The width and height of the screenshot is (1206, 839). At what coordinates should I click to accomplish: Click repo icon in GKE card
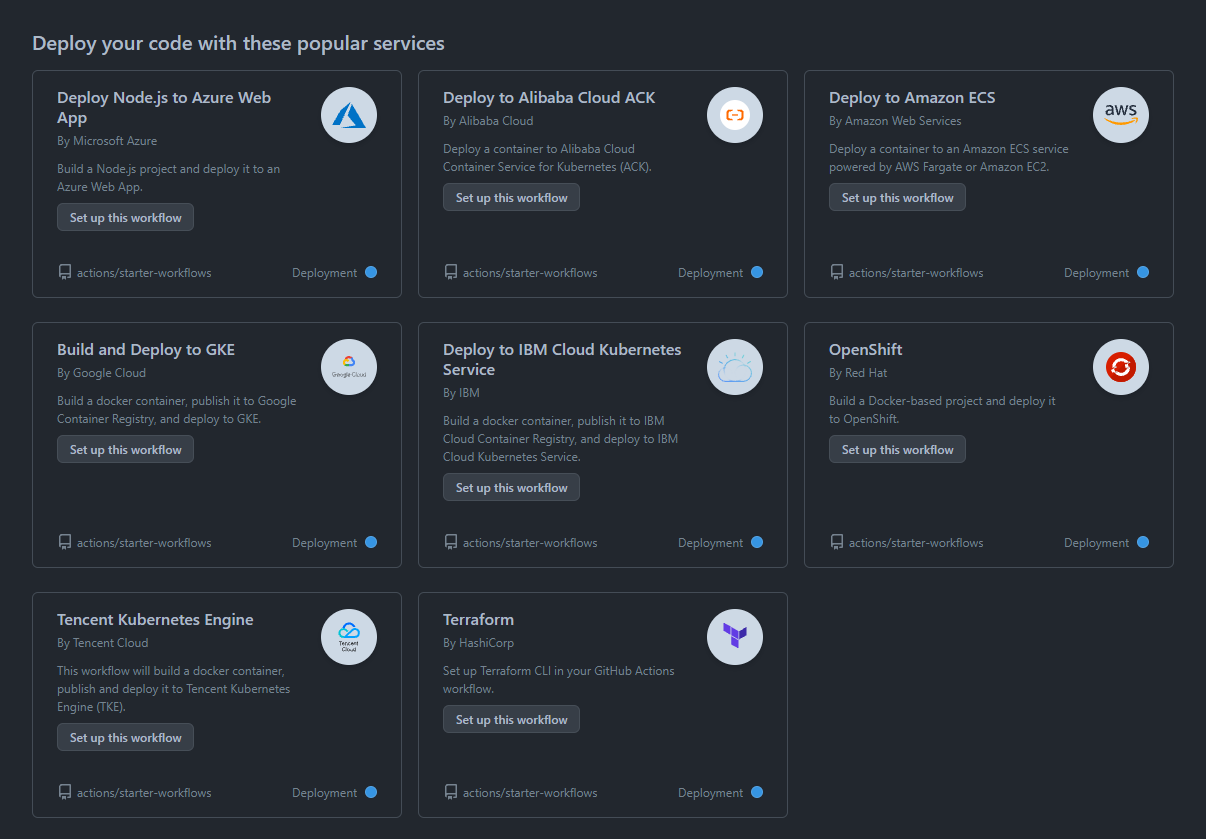[x=65, y=542]
